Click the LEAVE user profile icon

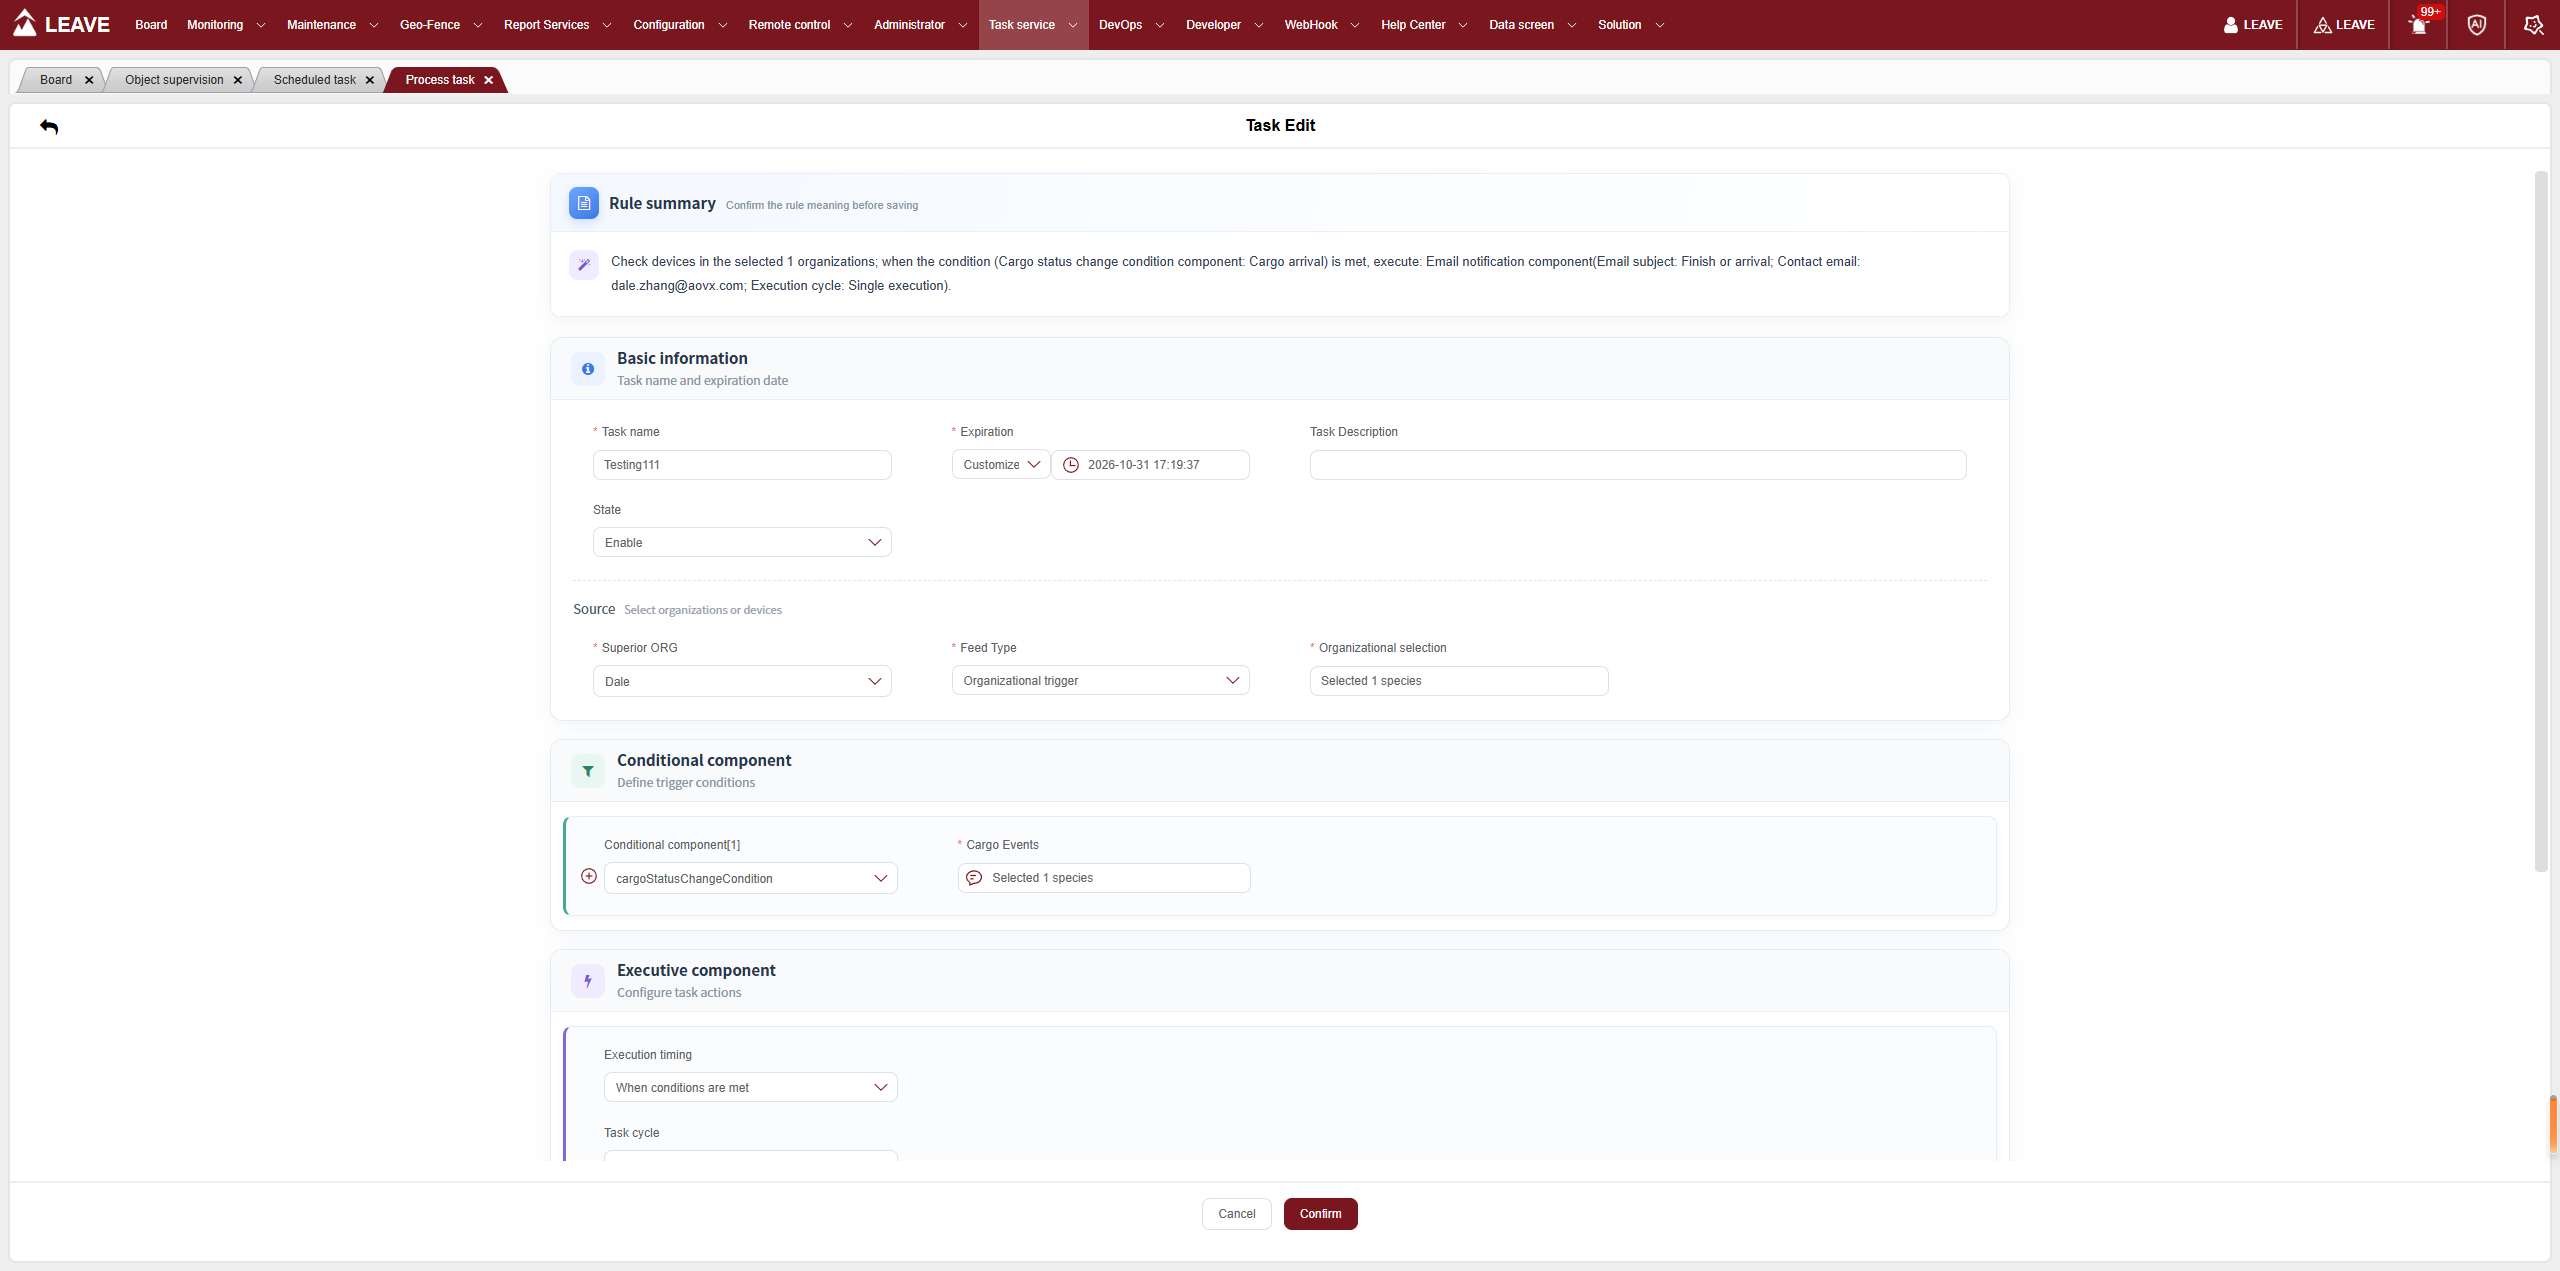(2252, 25)
